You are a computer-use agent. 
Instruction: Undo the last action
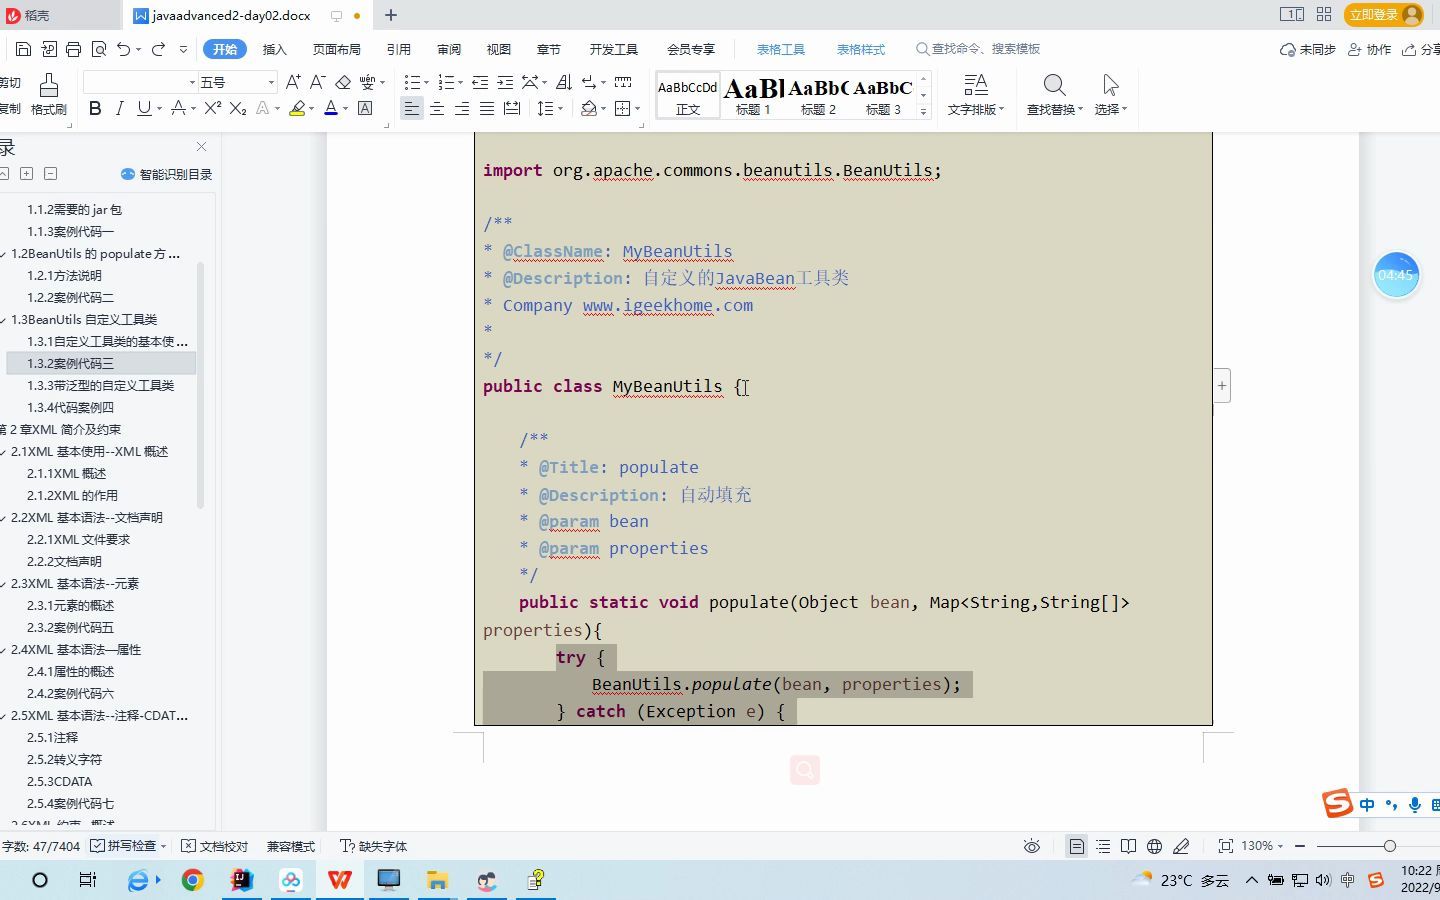point(123,49)
